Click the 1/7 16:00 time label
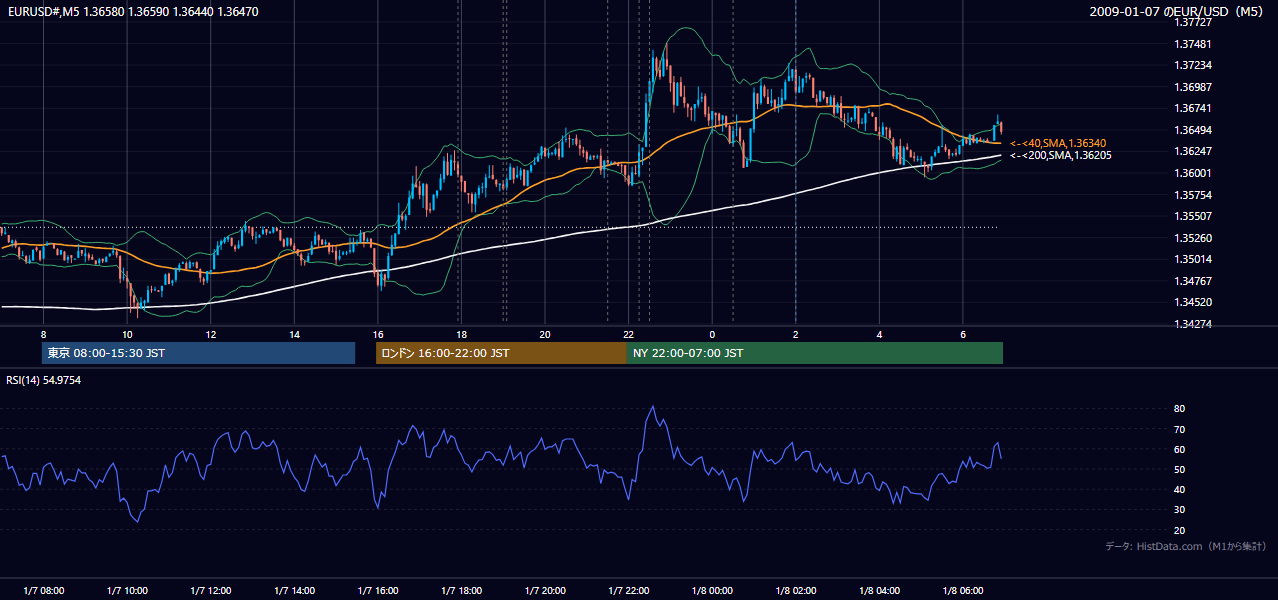The height and width of the screenshot is (600, 1278). pos(378,590)
